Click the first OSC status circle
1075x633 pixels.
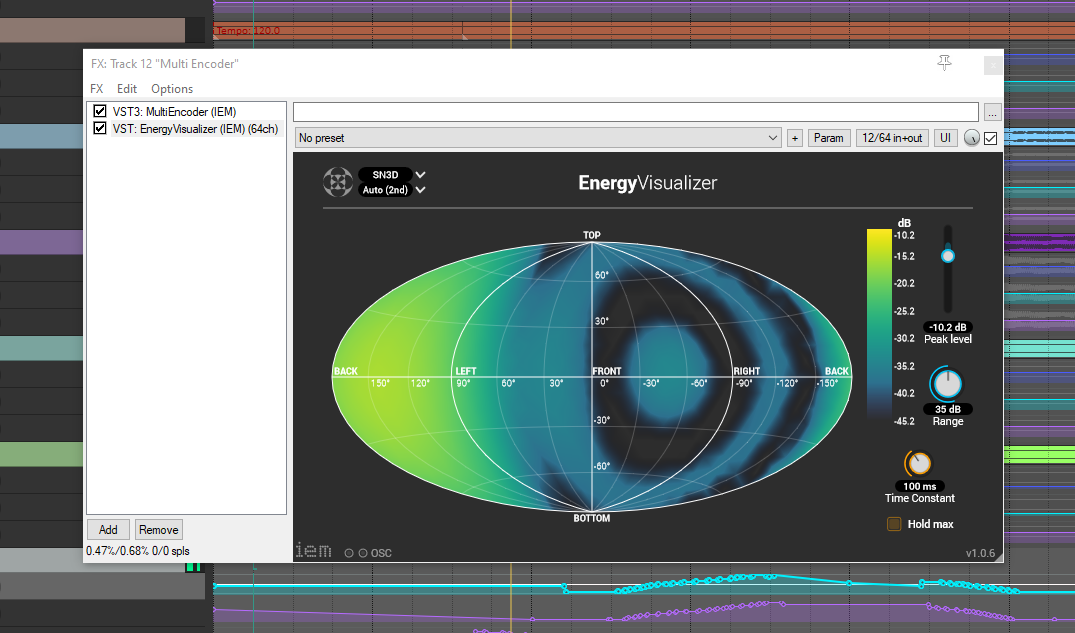pyautogui.click(x=349, y=553)
